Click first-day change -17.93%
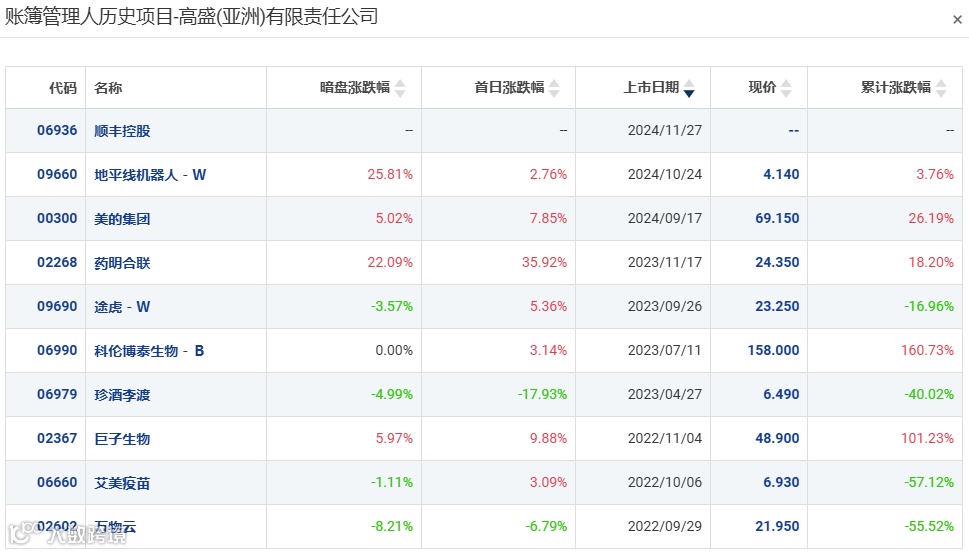This screenshot has height=552, width=969. [x=543, y=394]
